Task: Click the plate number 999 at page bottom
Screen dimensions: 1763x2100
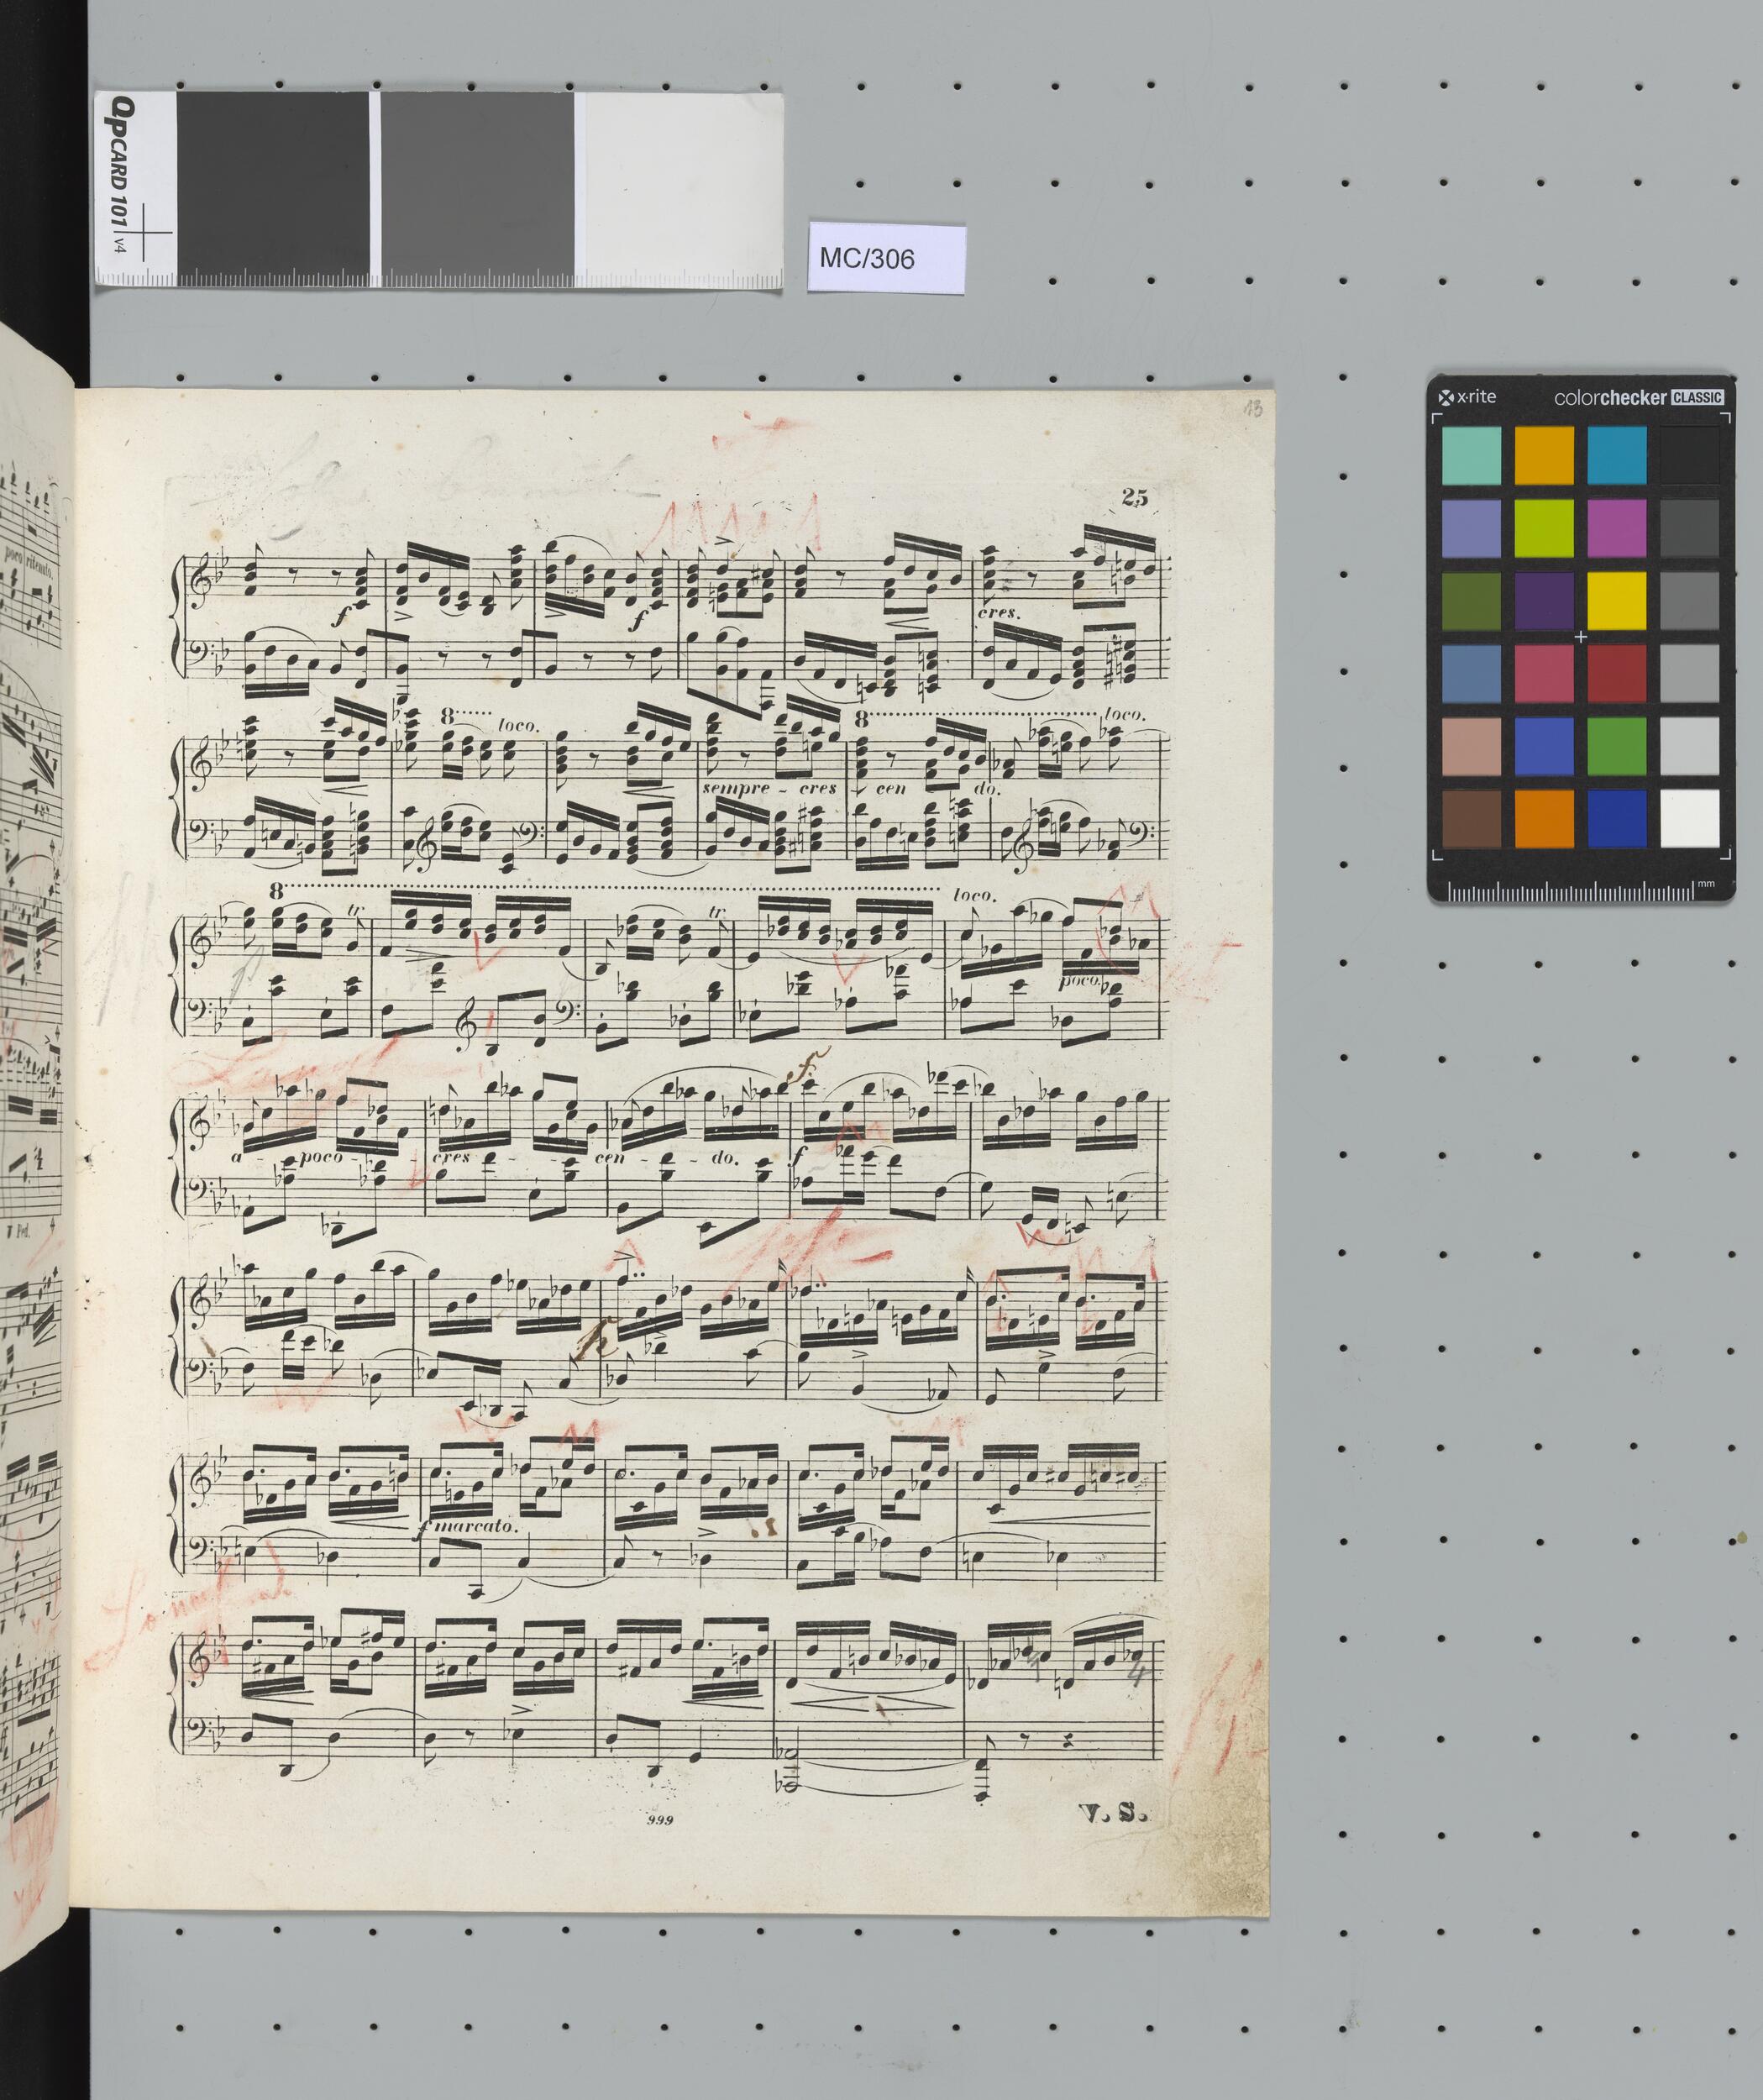Action: 660,1820
